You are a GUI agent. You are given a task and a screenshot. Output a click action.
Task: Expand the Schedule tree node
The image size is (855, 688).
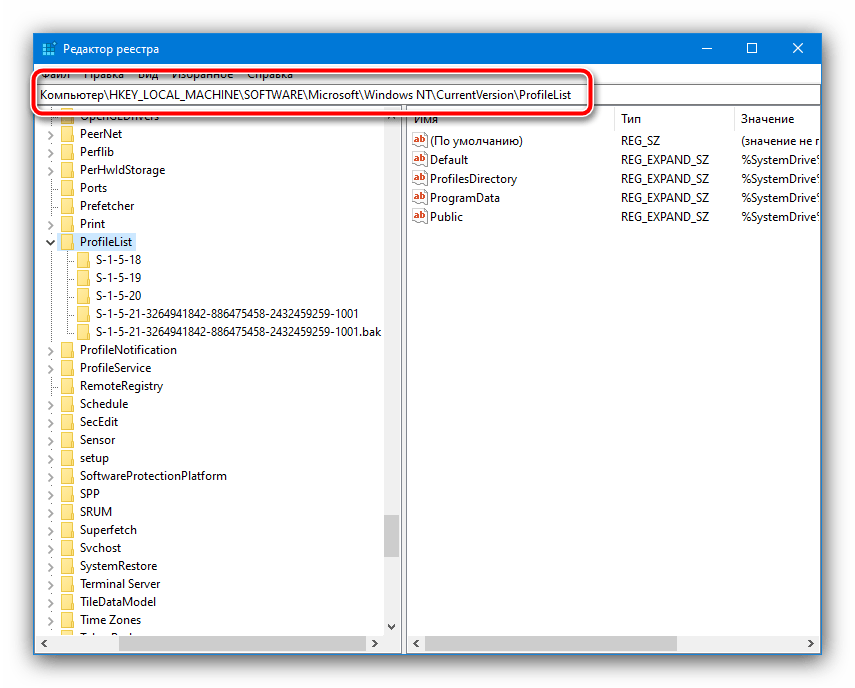pyautogui.click(x=50, y=404)
